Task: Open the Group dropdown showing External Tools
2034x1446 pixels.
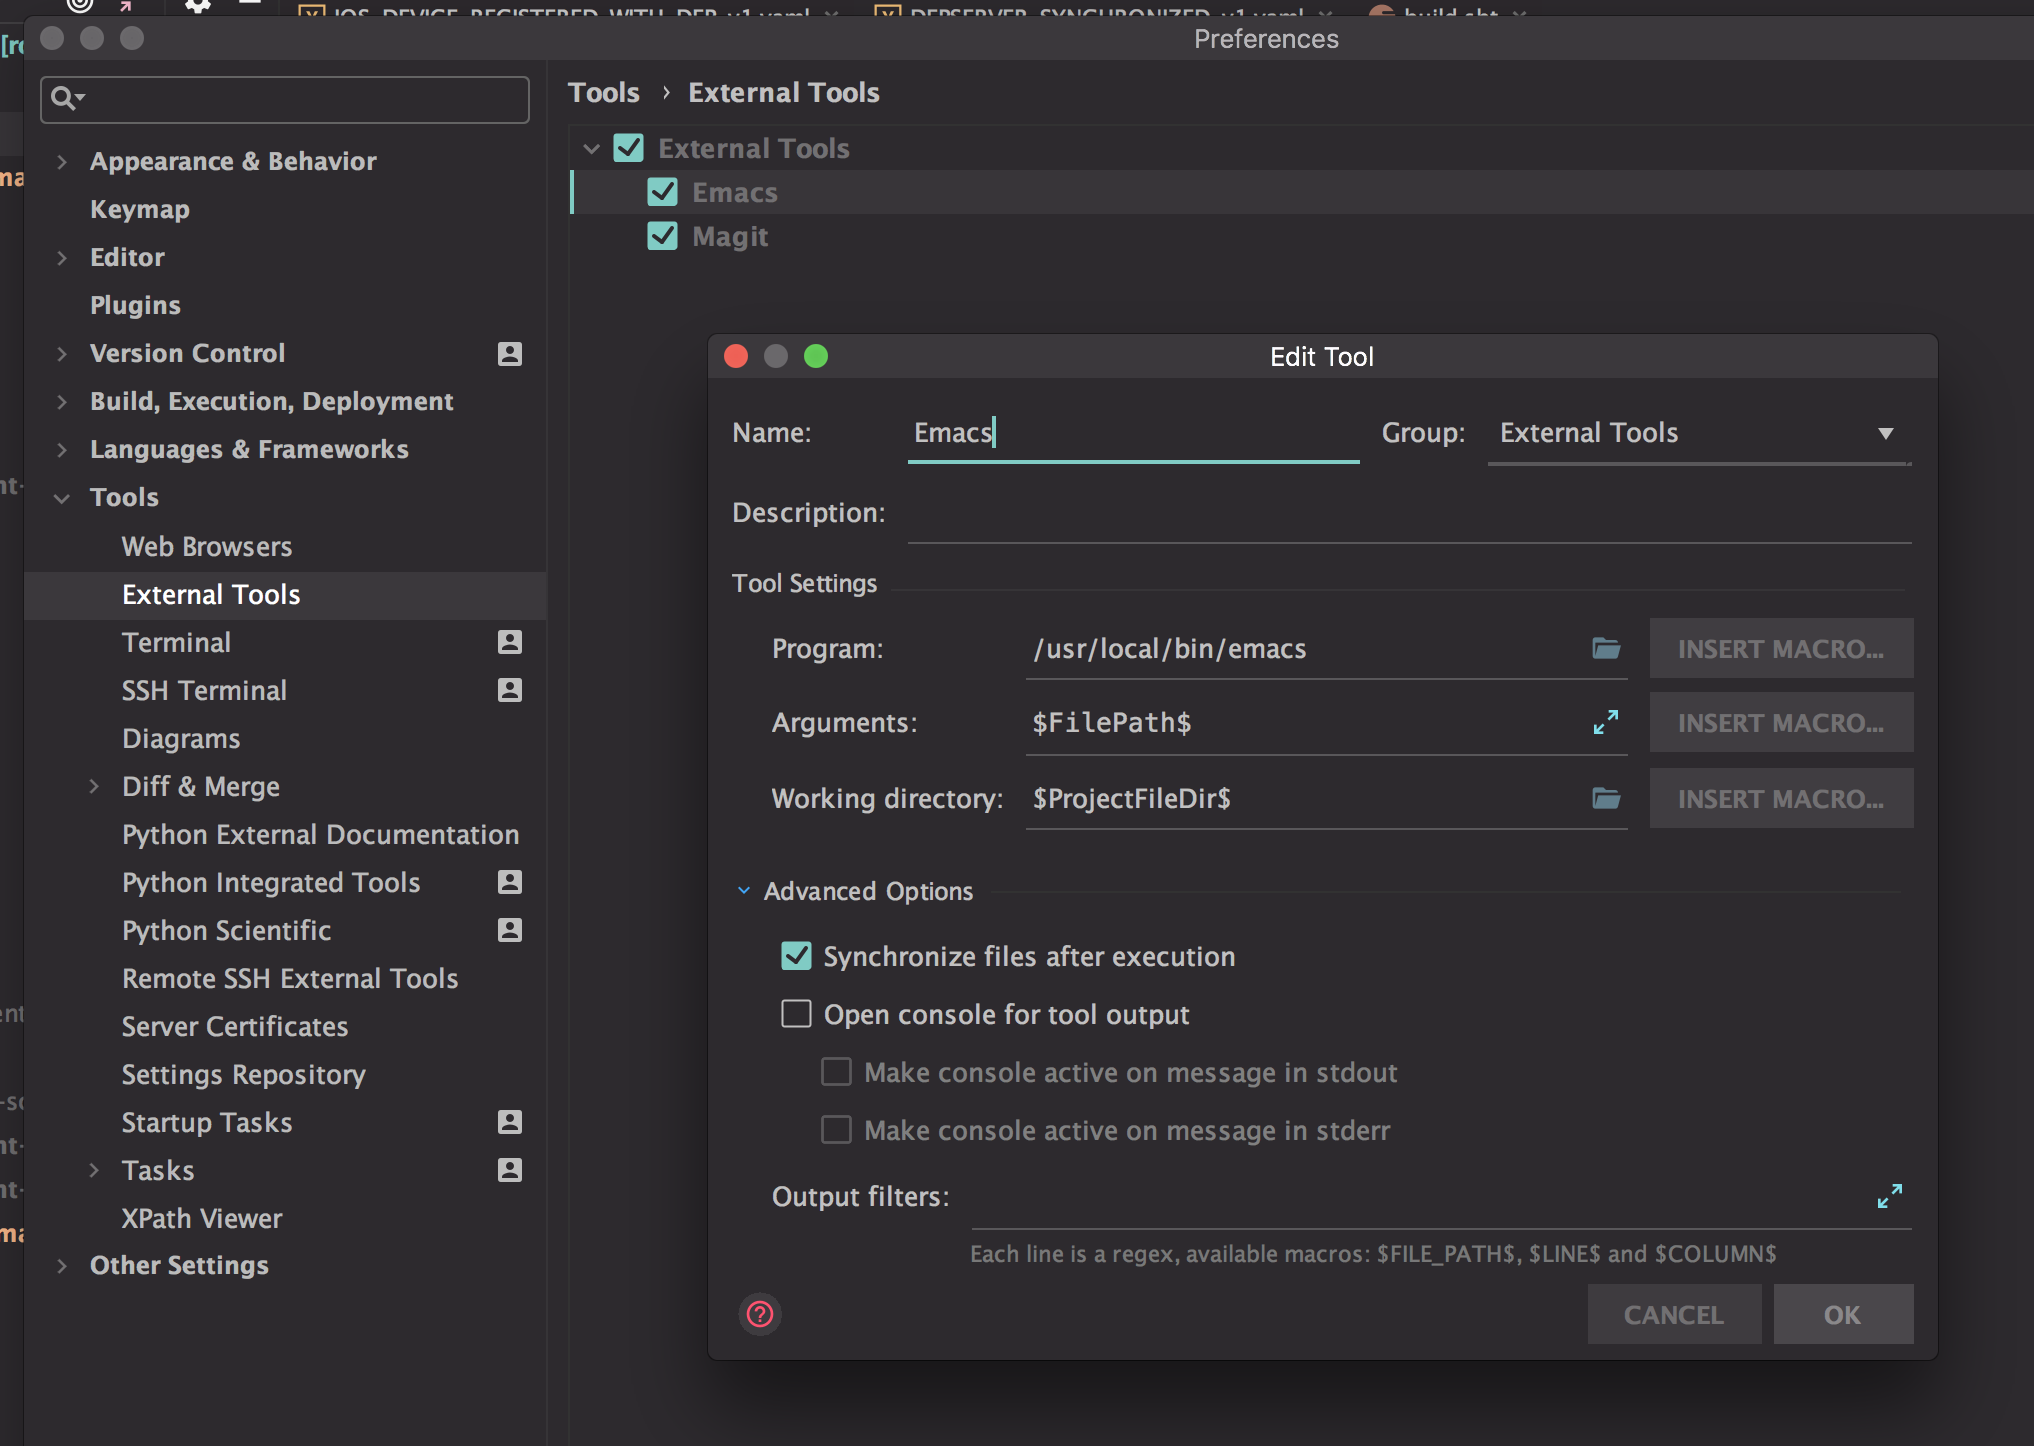Action: point(1698,433)
